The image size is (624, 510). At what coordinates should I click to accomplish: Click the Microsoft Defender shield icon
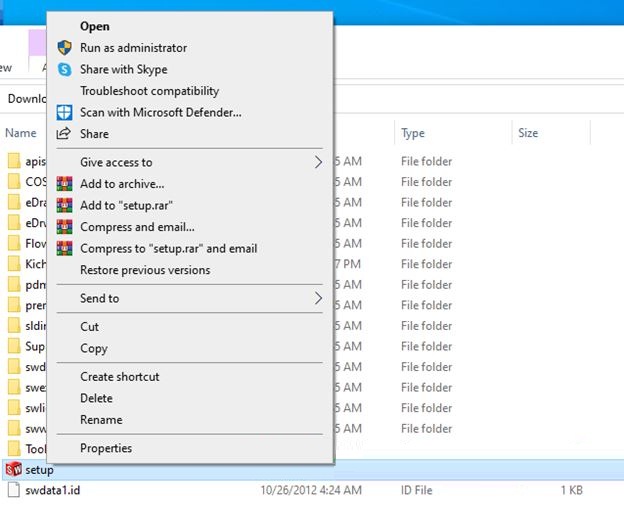pos(64,113)
